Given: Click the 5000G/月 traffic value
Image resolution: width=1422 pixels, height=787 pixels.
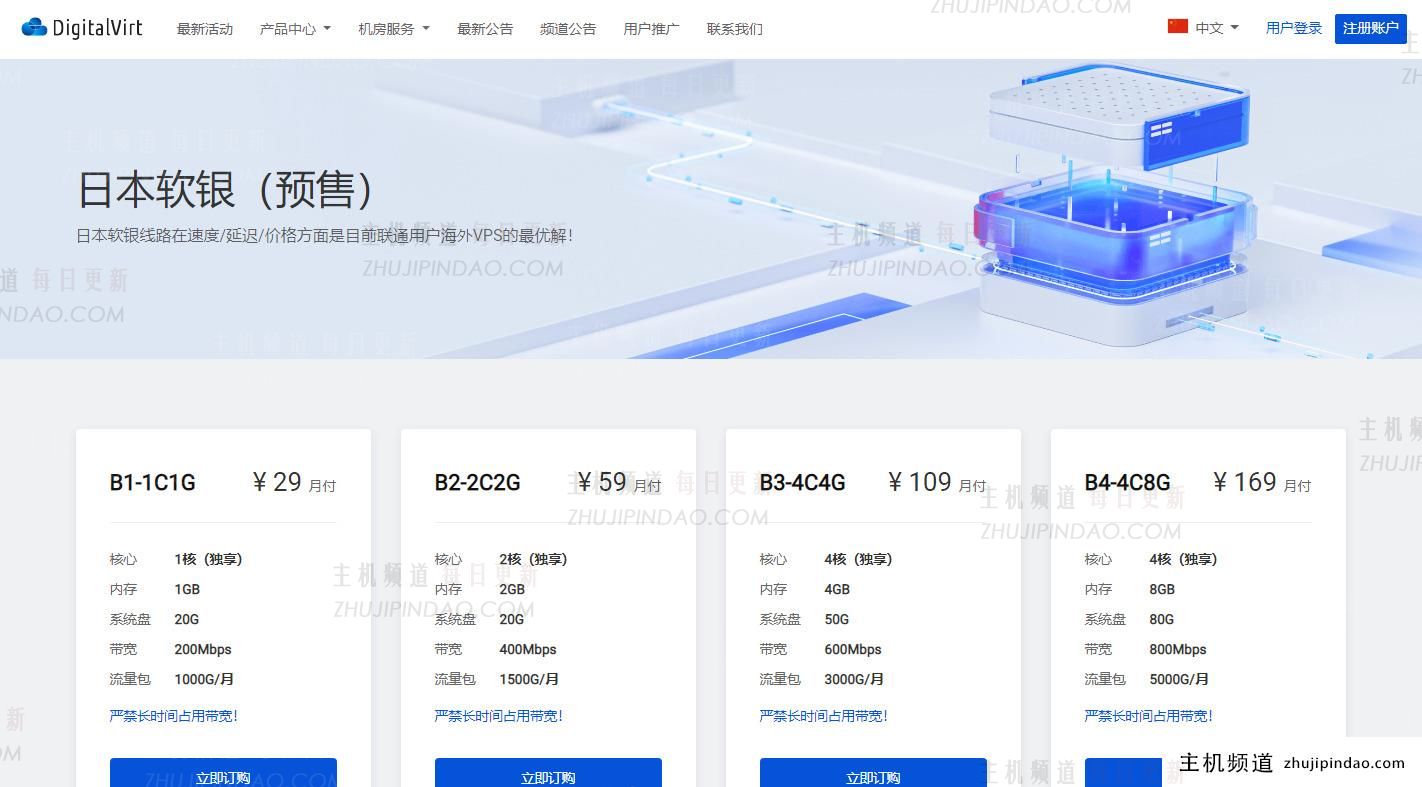Looking at the screenshot, I should tap(1179, 679).
